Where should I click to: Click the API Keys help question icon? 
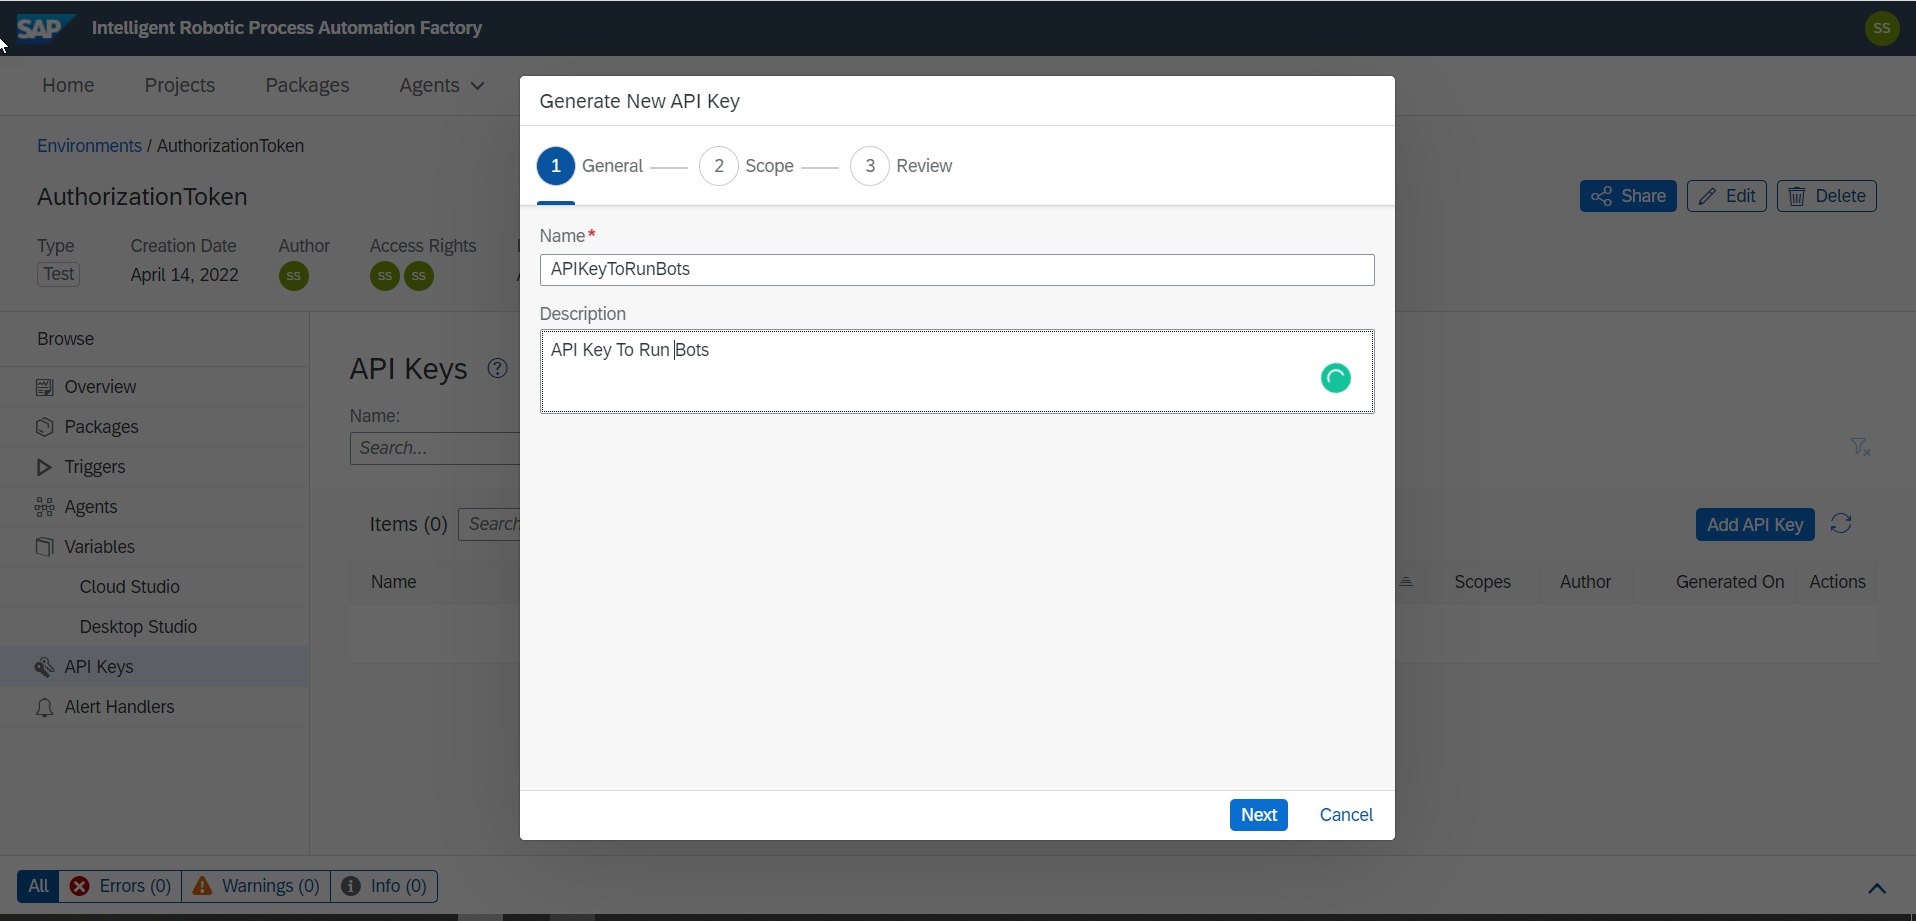[x=497, y=368]
